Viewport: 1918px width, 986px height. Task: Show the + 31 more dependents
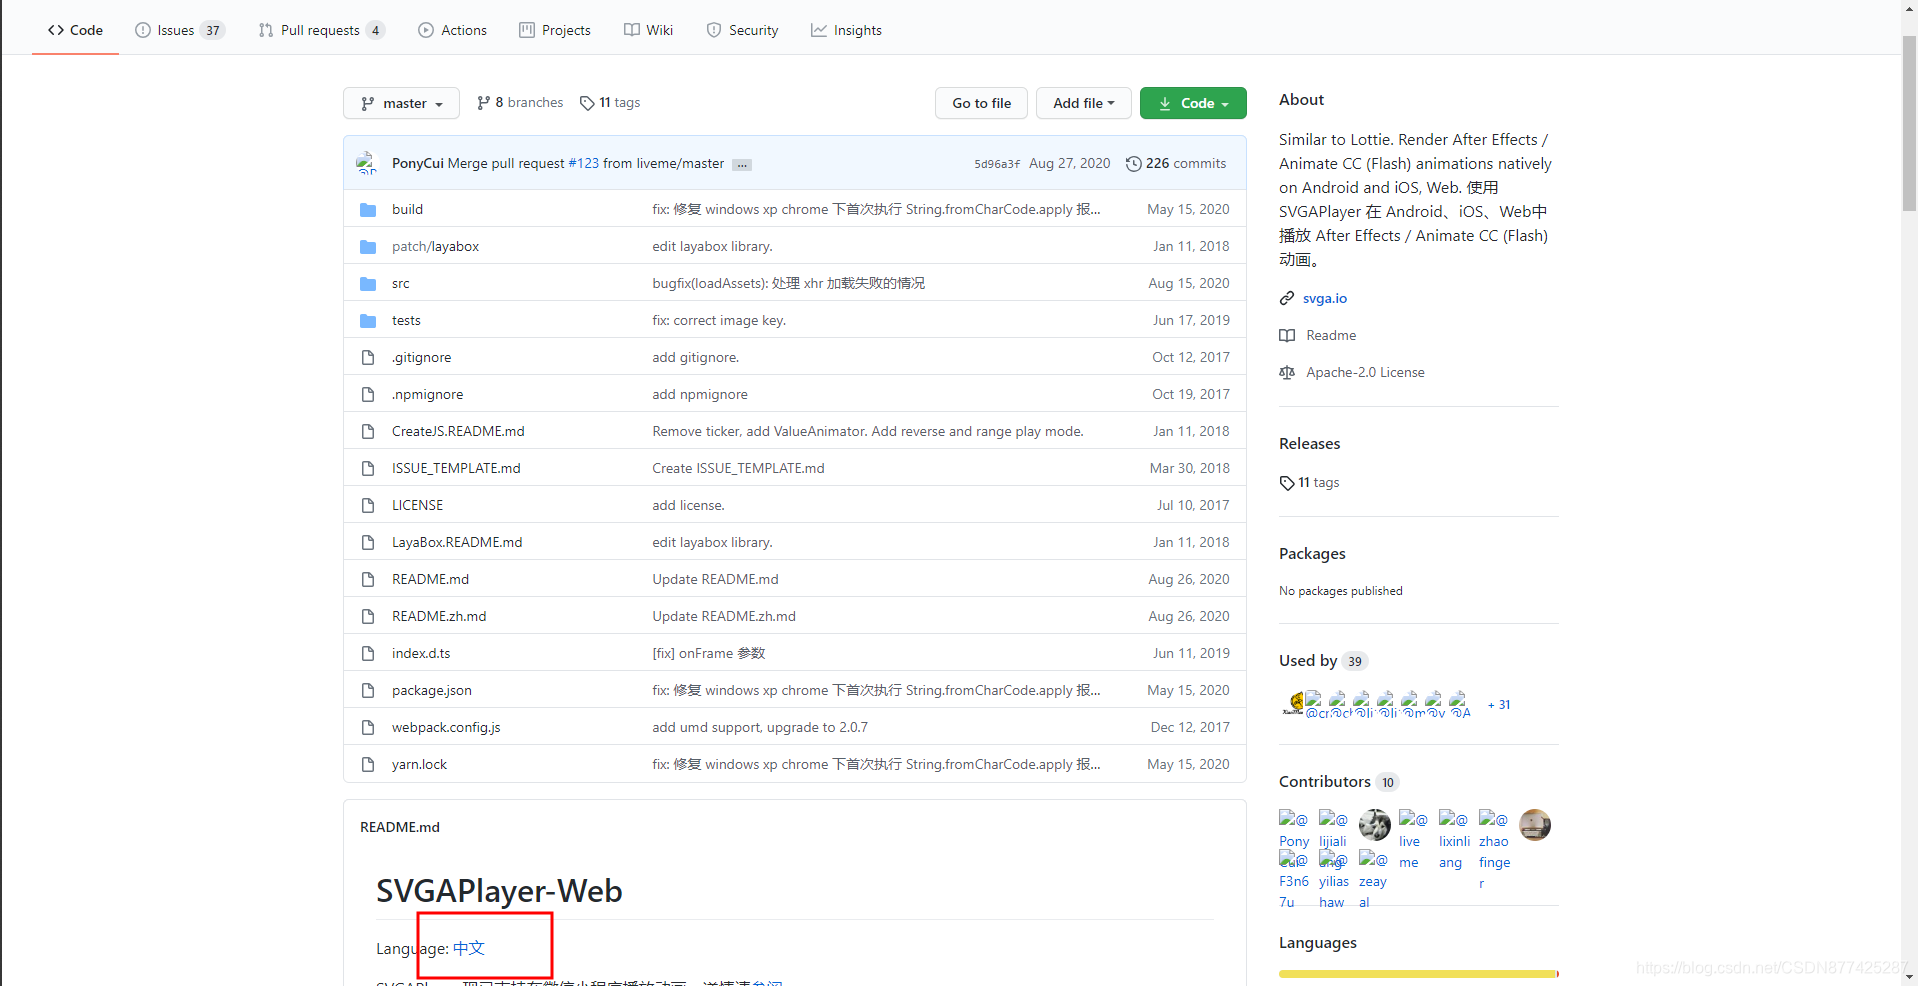1499,705
